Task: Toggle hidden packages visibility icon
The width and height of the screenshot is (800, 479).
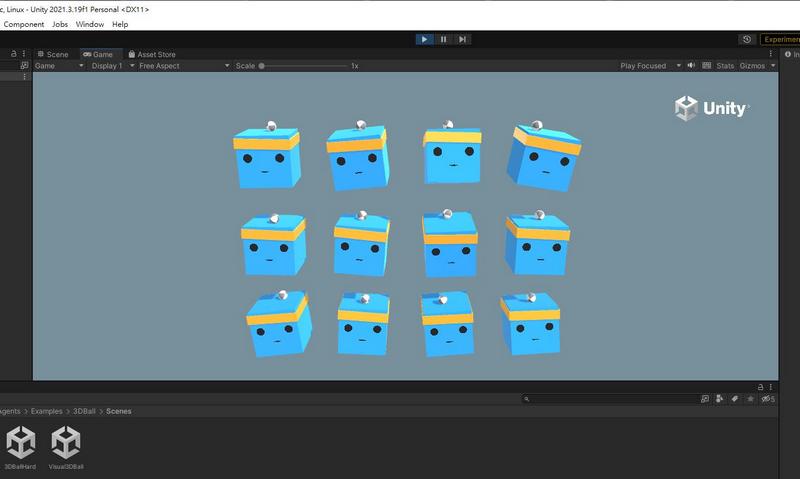Action: pyautogui.click(x=767, y=399)
